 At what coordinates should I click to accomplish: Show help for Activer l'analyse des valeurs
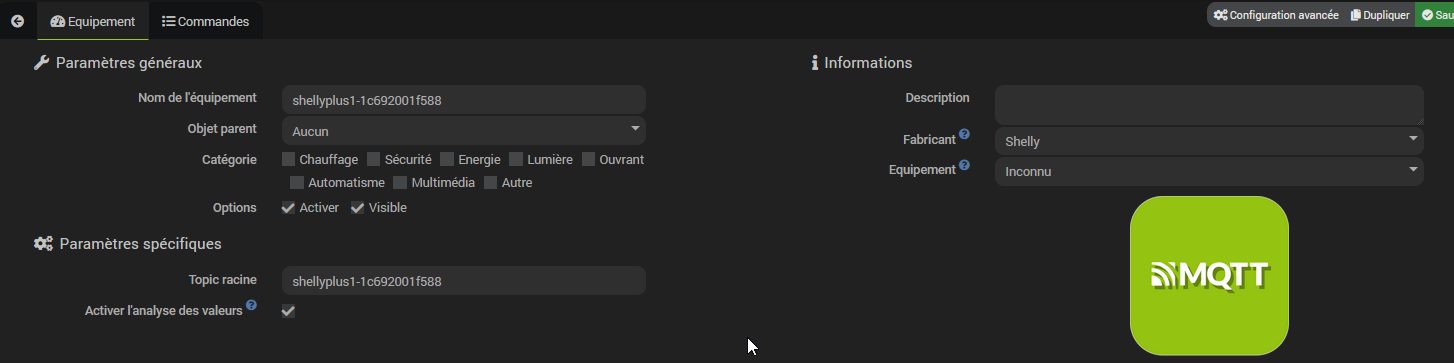pyautogui.click(x=251, y=305)
